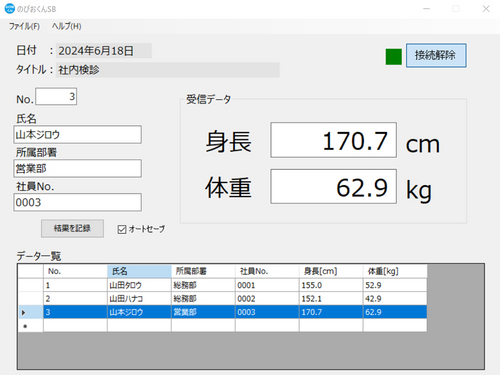Click the No. cell of row 2
Screen dimensions: 500x375
pos(75,299)
